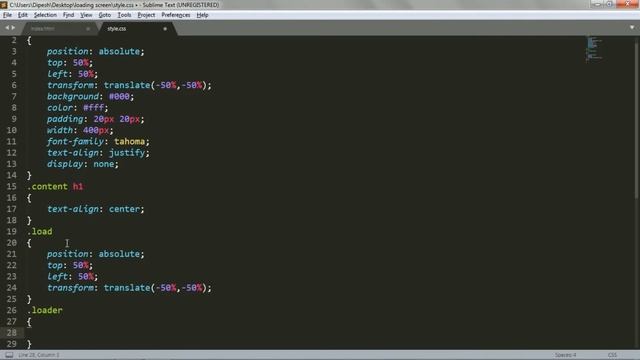This screenshot has height=360, width=640.
Task: Open the Edit menu
Action: (22, 15)
